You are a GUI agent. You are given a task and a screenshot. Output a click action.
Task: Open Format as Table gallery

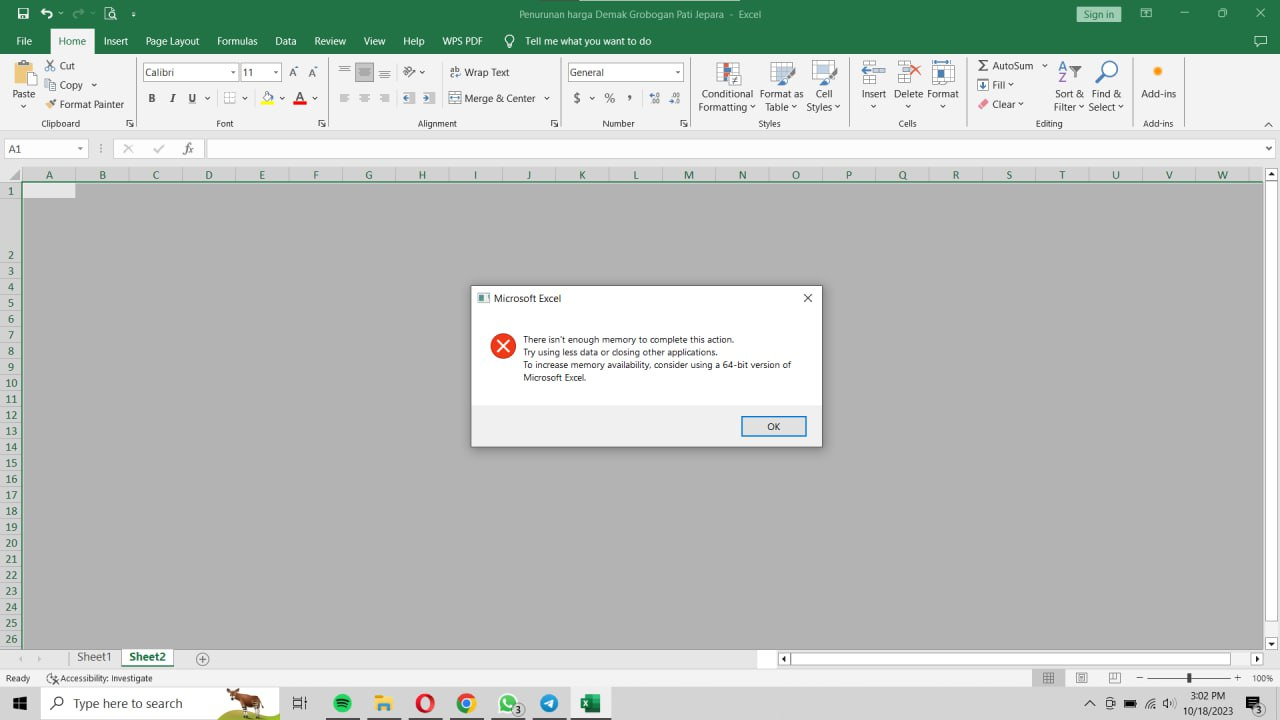click(x=782, y=87)
